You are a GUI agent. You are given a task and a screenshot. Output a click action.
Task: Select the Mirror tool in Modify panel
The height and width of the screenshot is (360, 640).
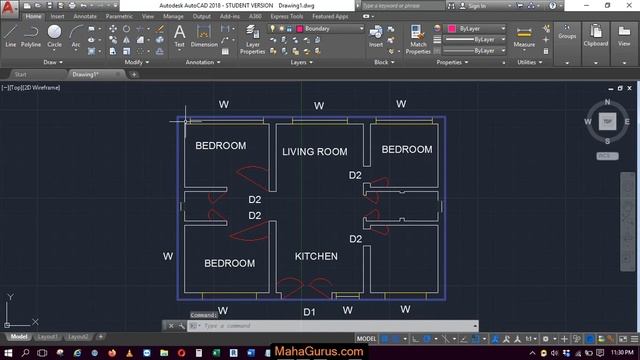[127, 40]
